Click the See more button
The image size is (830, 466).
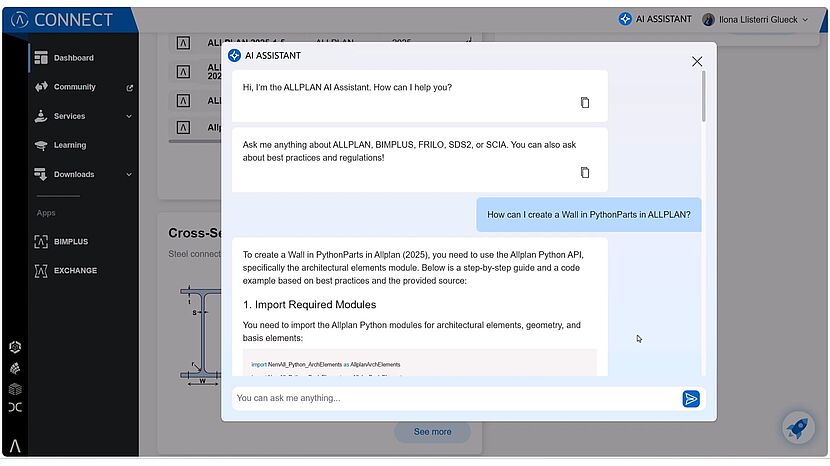432,432
